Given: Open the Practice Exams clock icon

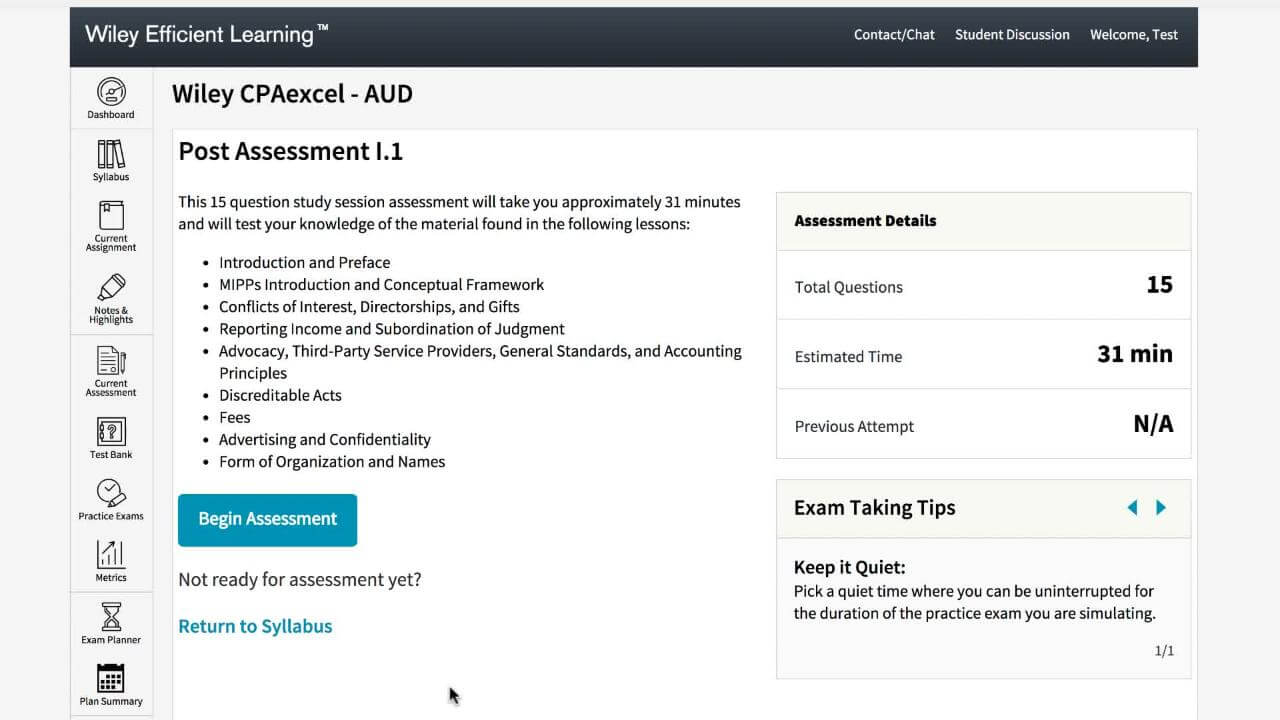Looking at the screenshot, I should 111,493.
